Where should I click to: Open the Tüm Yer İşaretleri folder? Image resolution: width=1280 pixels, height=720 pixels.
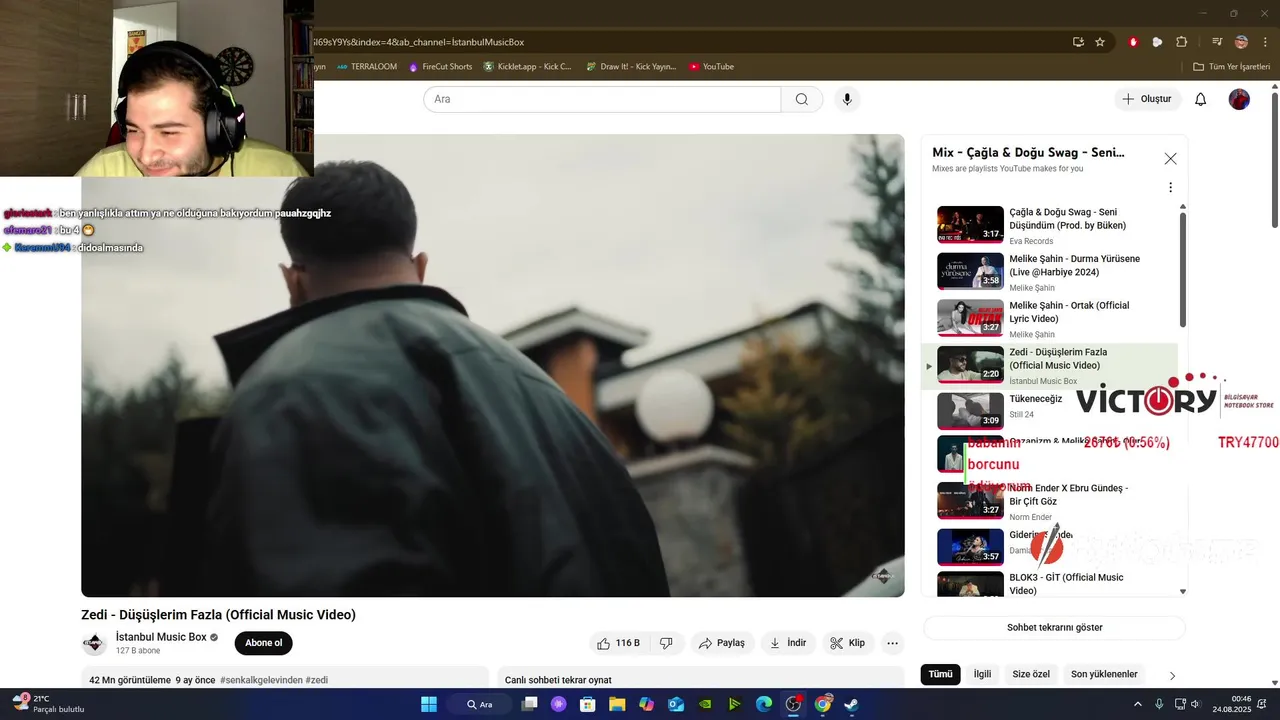1232,67
